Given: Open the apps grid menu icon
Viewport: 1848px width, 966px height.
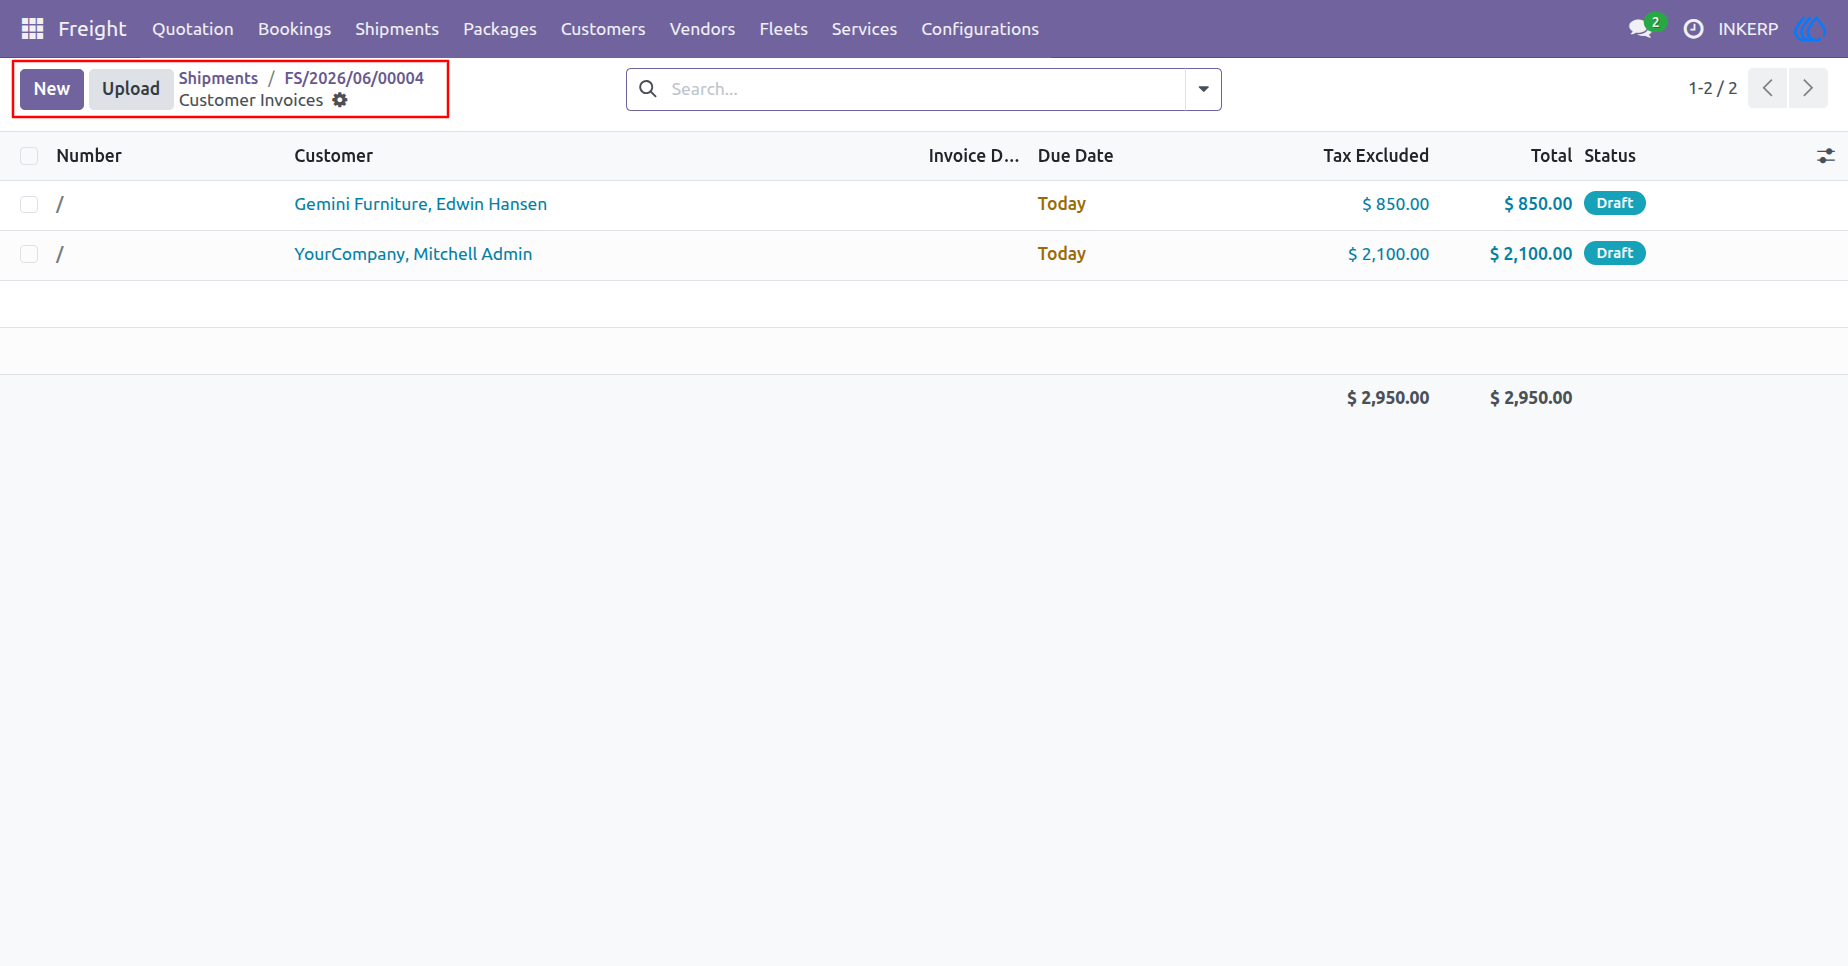Looking at the screenshot, I should [32, 29].
